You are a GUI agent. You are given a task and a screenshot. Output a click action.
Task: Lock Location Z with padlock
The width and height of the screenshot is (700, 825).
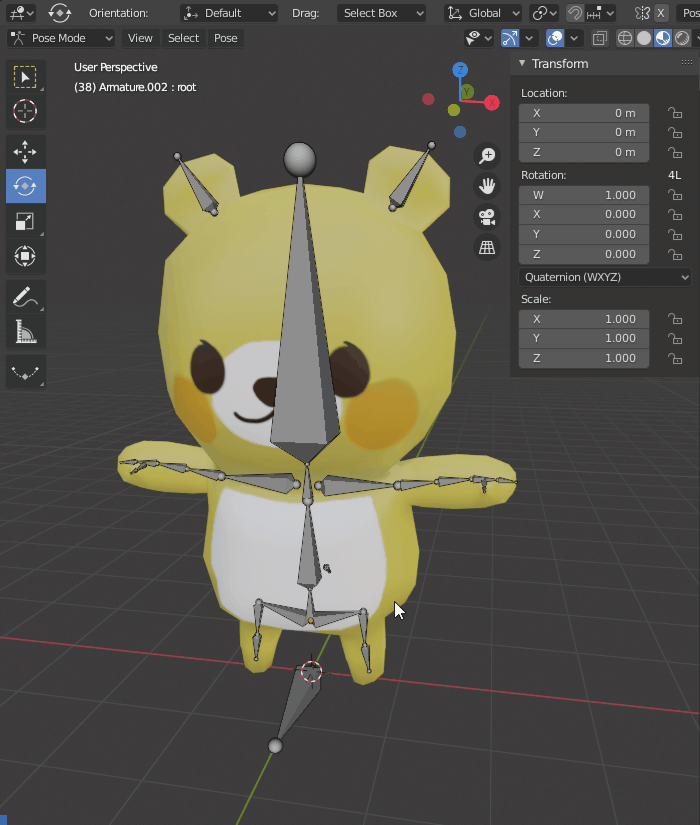(675, 153)
